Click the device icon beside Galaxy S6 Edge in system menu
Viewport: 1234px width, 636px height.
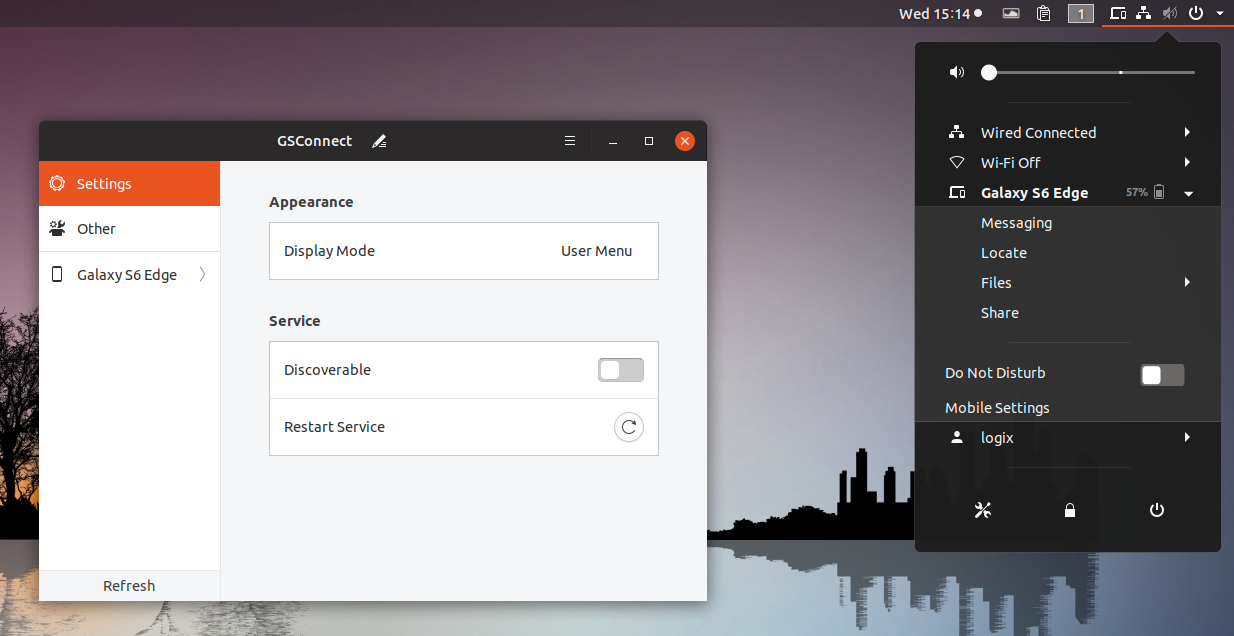click(x=957, y=193)
